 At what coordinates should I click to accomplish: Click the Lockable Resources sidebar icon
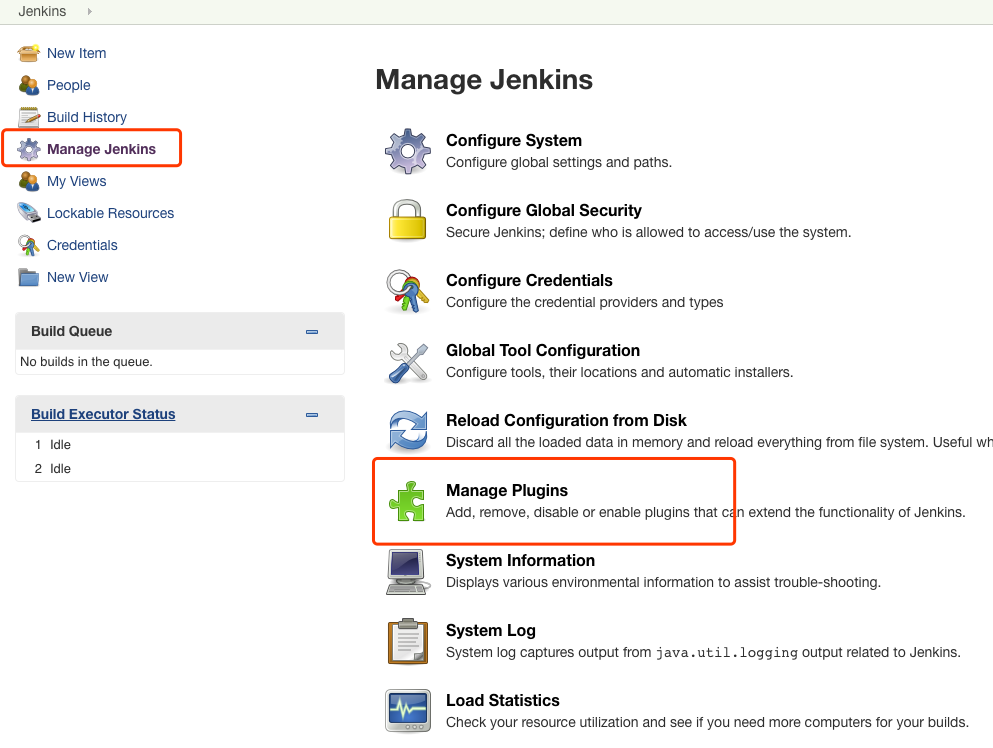(x=29, y=213)
